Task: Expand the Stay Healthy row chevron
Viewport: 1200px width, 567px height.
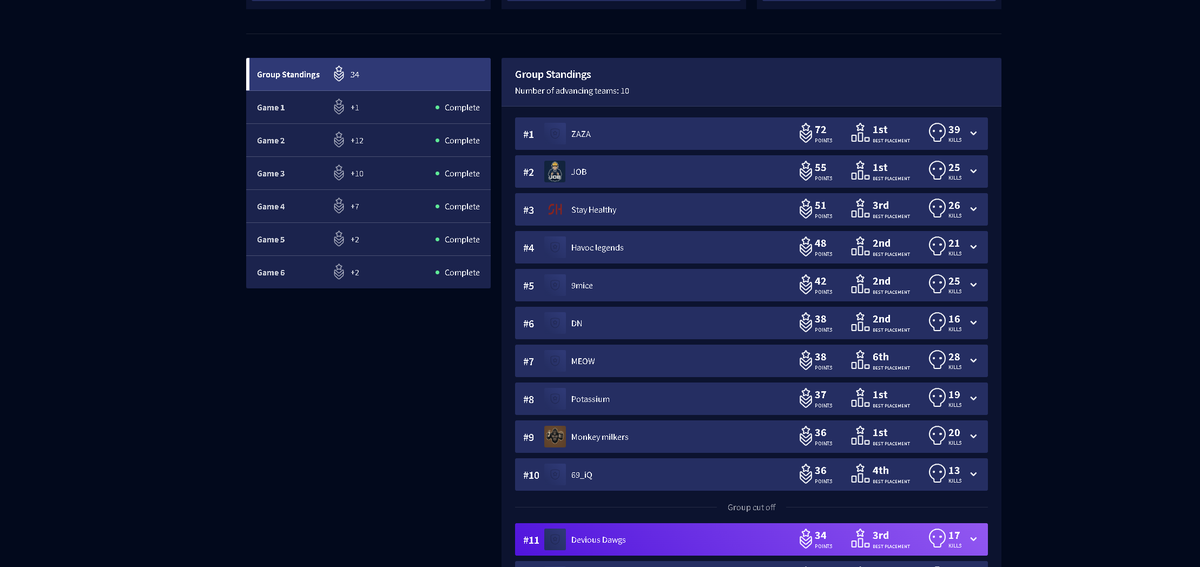Action: [973, 210]
